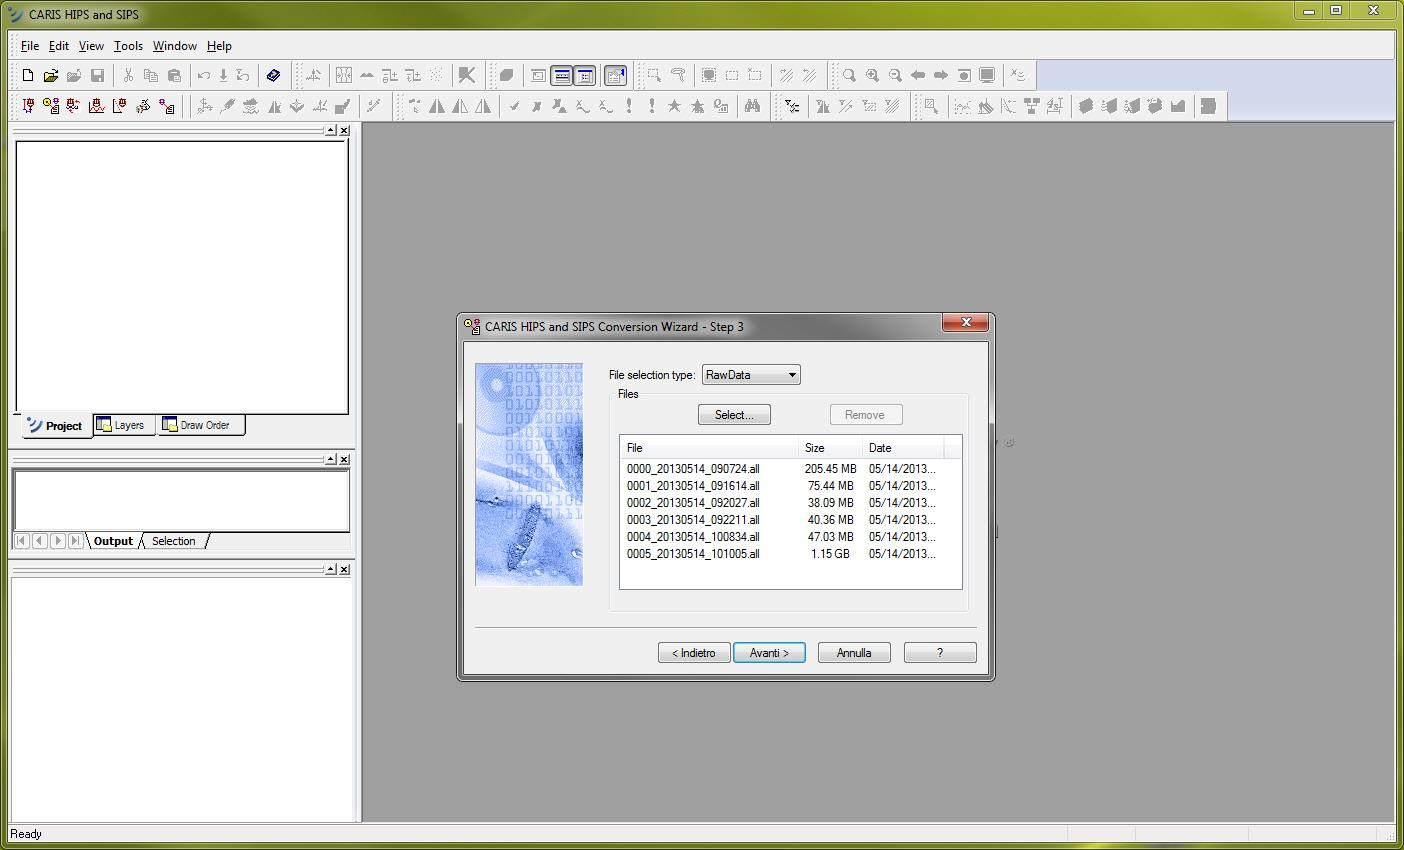Toggle the unpressed first window-display toolbar button
The image size is (1404, 850).
coord(539,75)
